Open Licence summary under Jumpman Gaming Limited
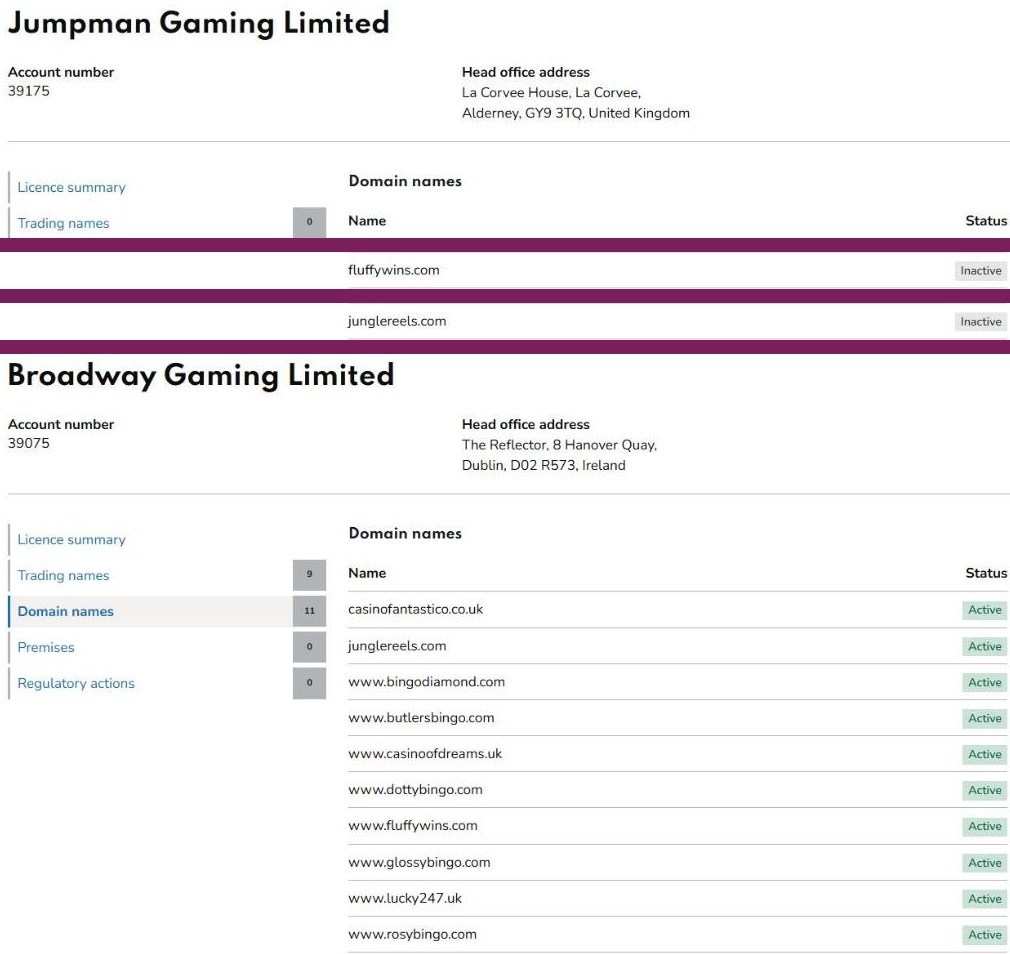Screen dimensions: 1010x954 (x=71, y=187)
